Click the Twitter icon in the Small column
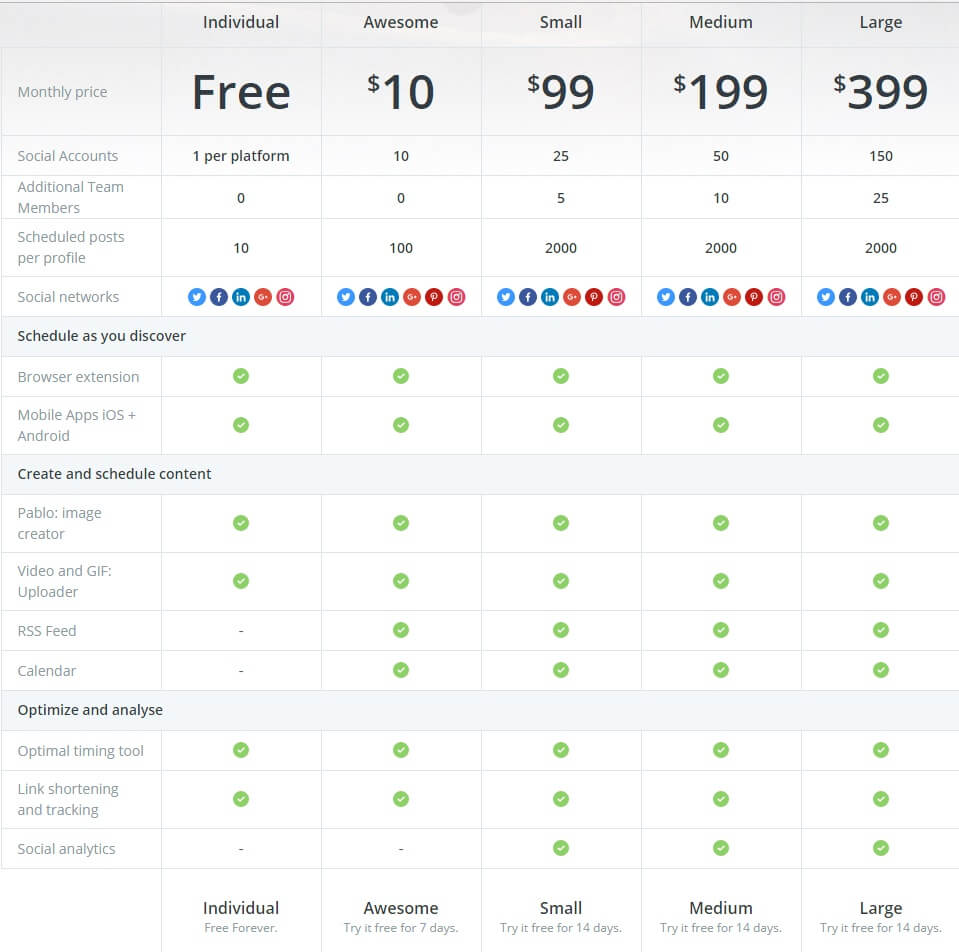959x952 pixels. point(506,297)
